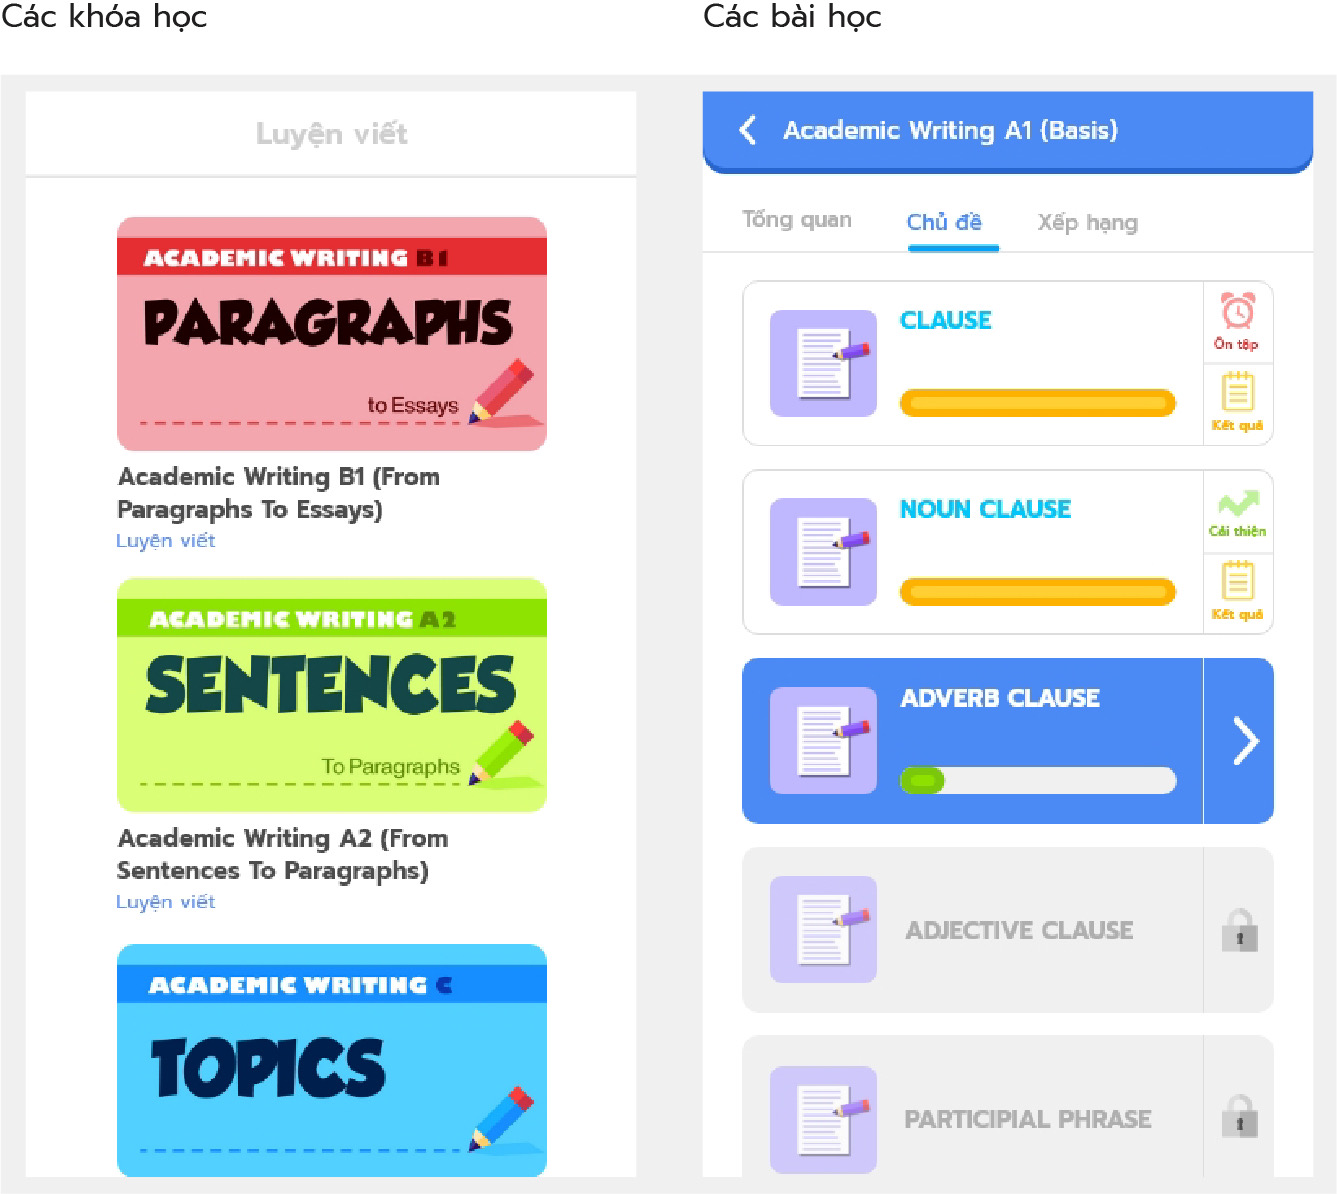Open ADVERB CLAUSE with the right chevron

point(1244,741)
